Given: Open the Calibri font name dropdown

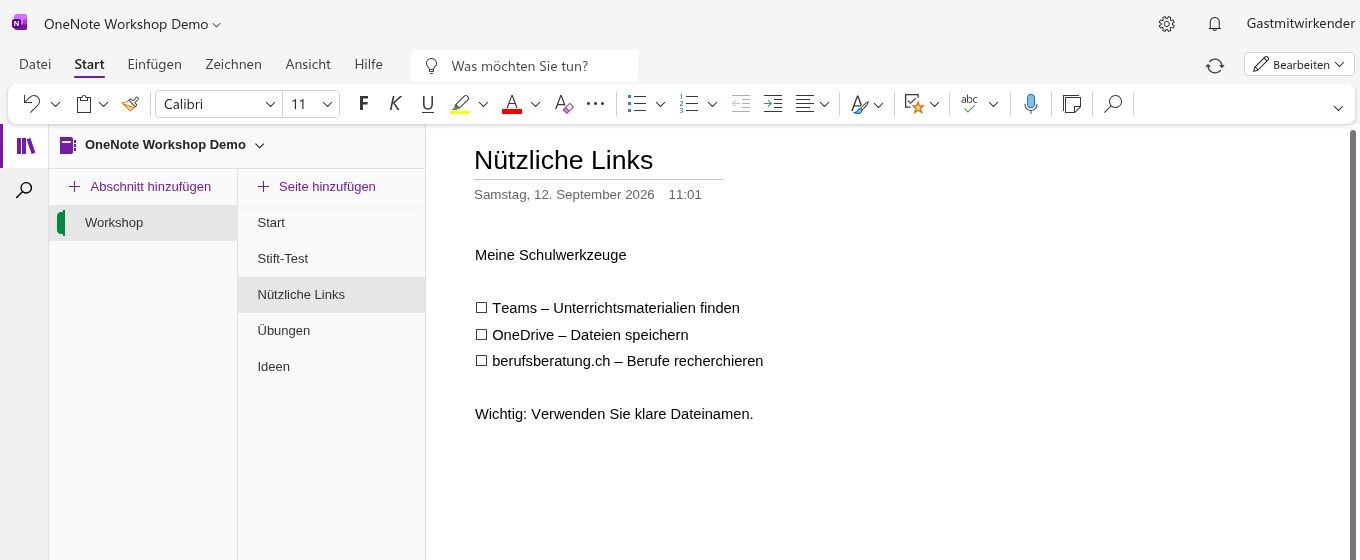Looking at the screenshot, I should click(x=219, y=104).
